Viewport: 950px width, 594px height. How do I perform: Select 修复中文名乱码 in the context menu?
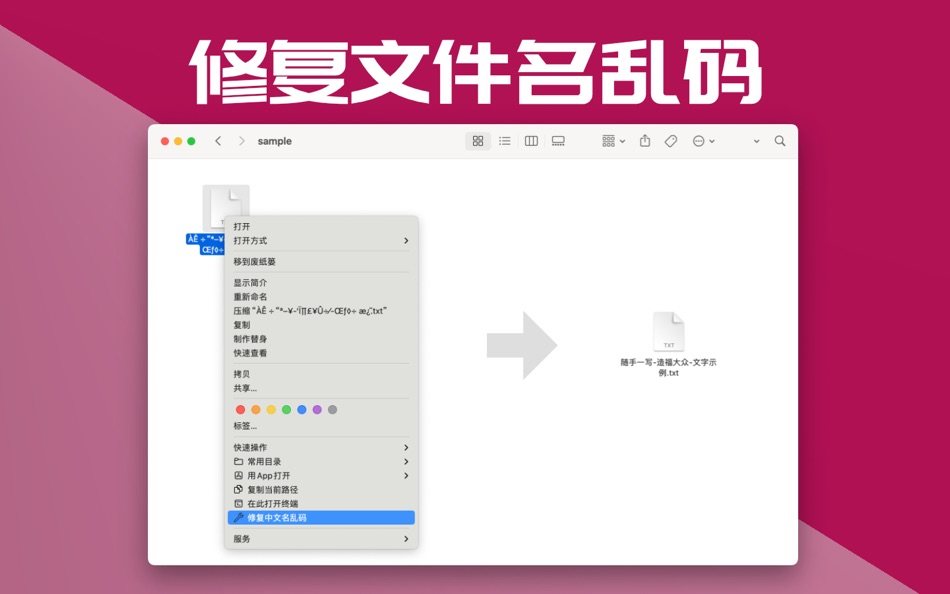pyautogui.click(x=321, y=518)
